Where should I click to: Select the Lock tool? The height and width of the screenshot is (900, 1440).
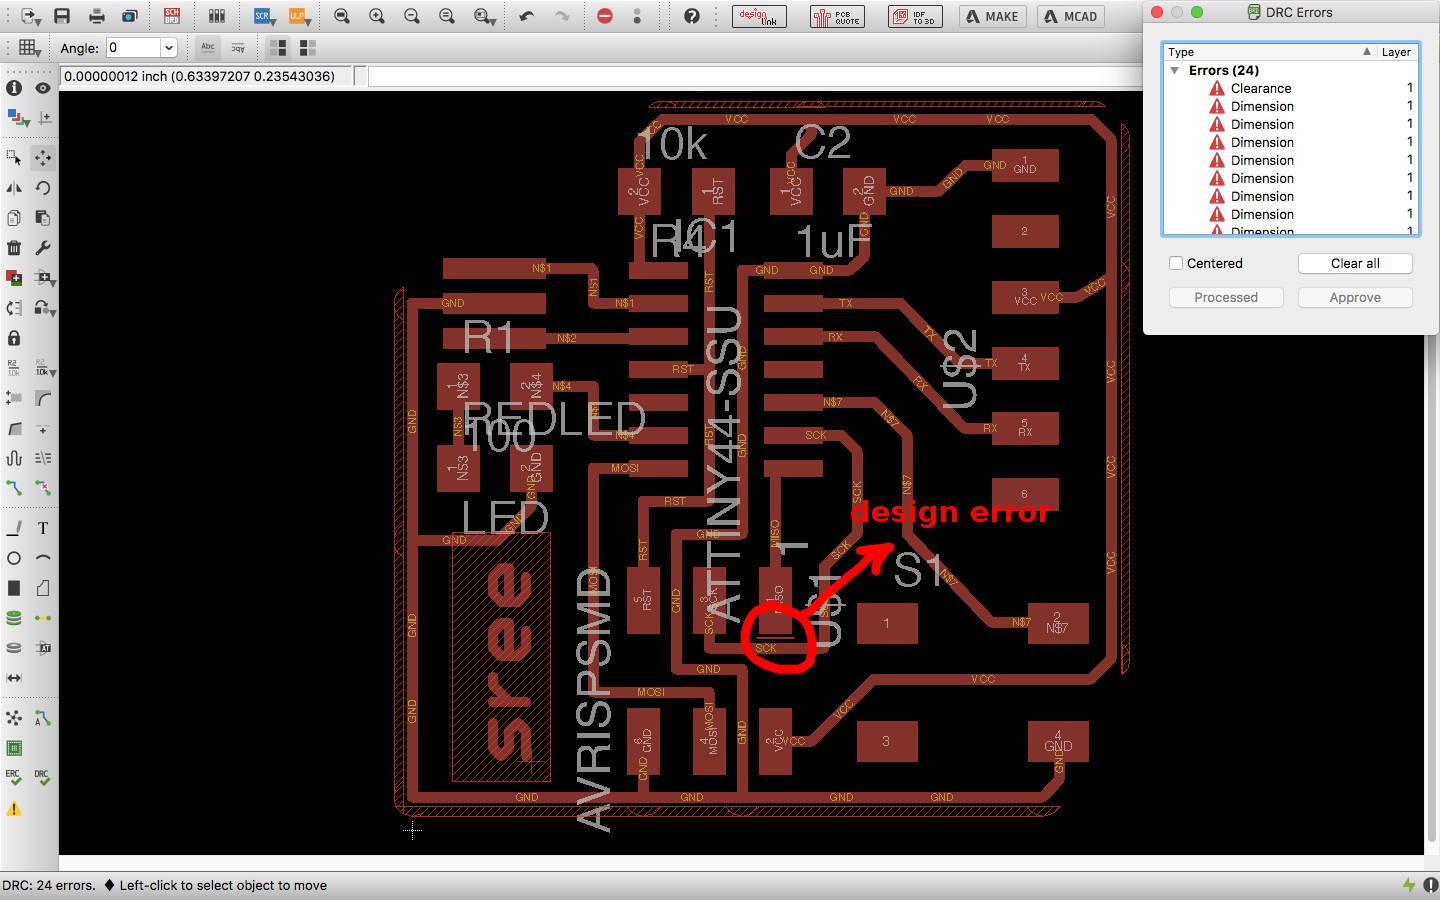tap(14, 338)
